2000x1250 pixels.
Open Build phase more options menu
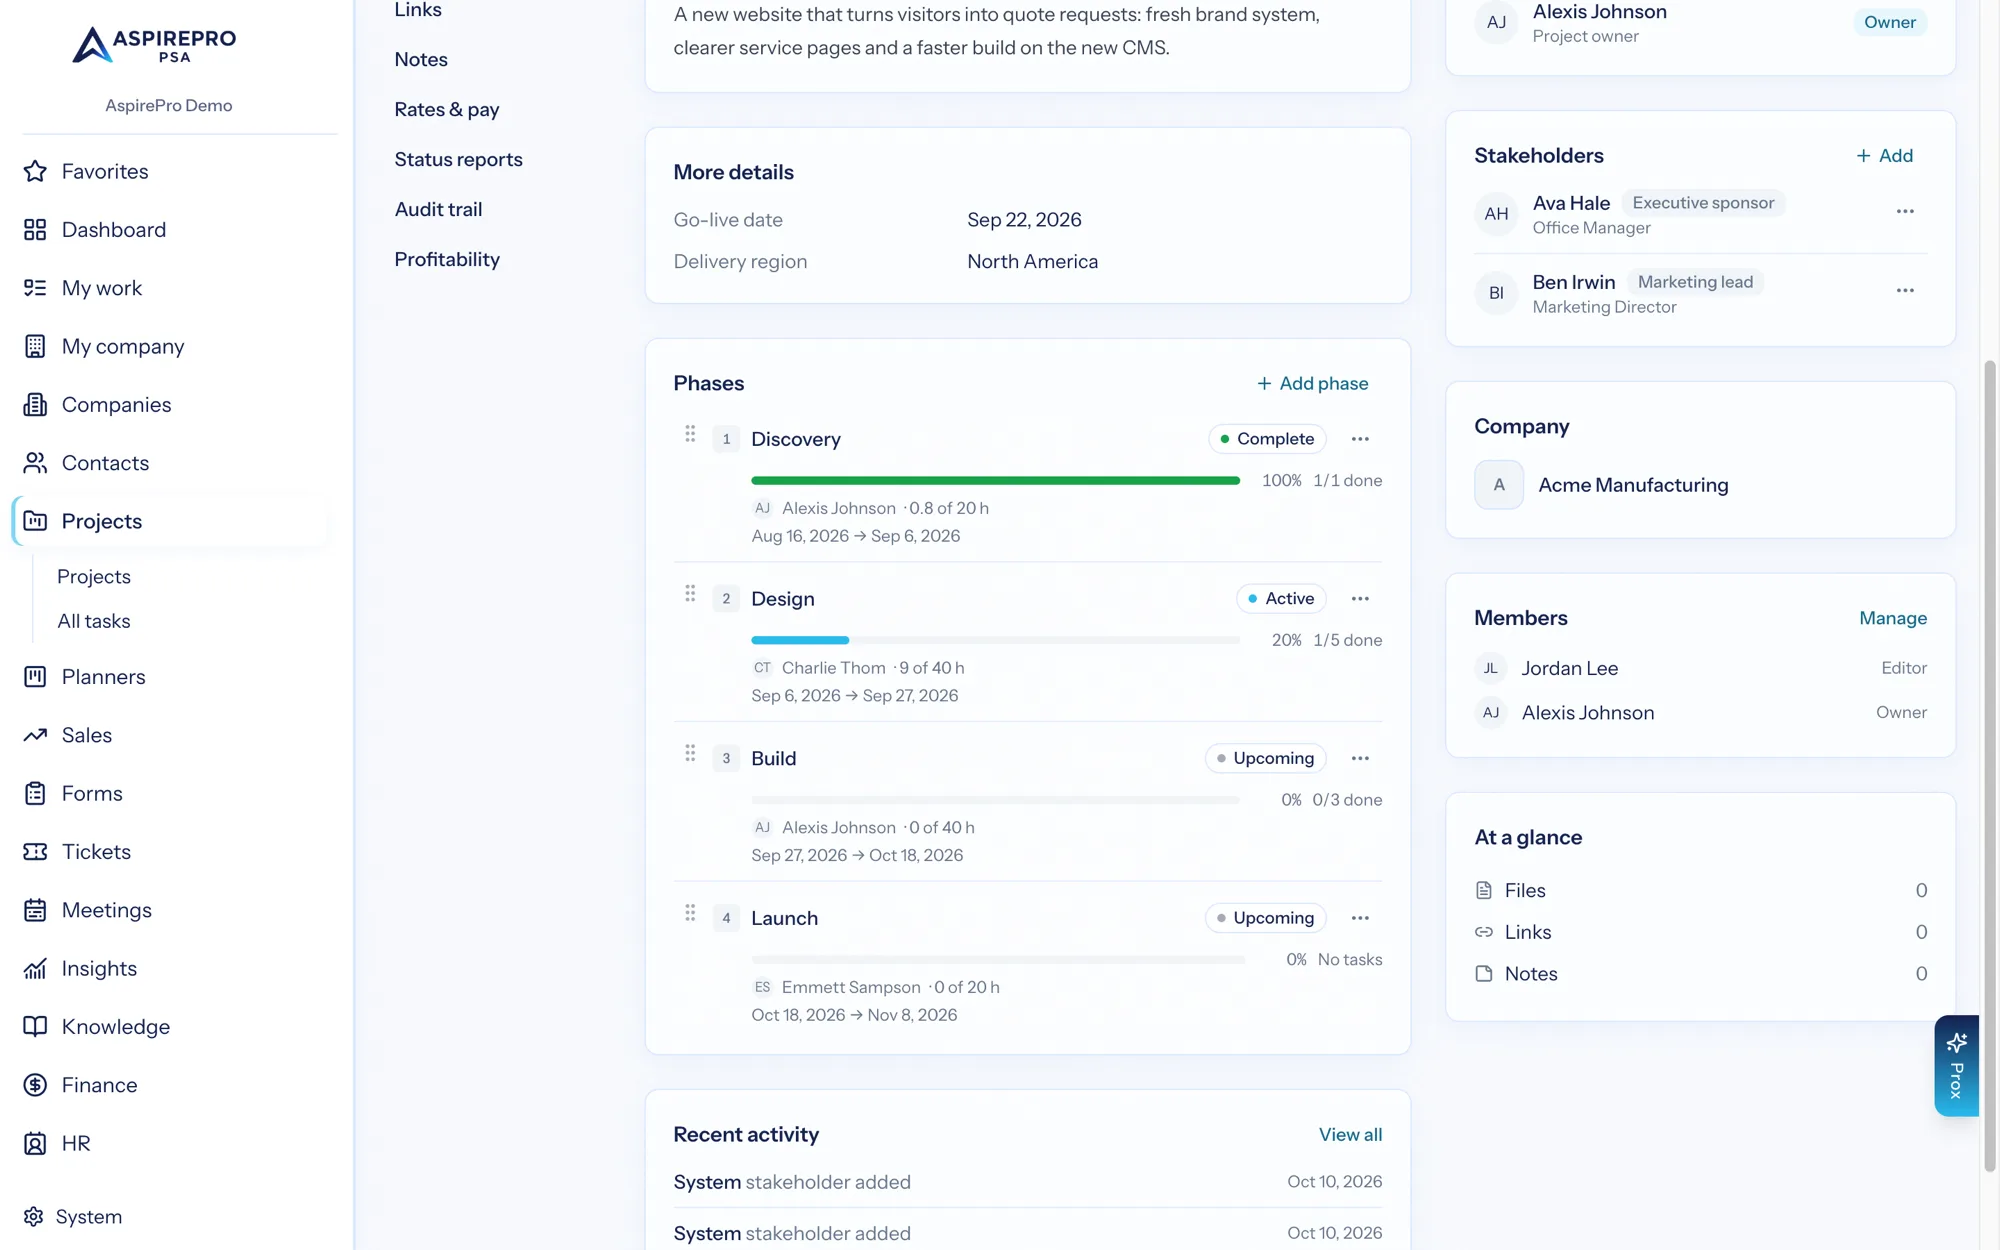click(x=1360, y=758)
